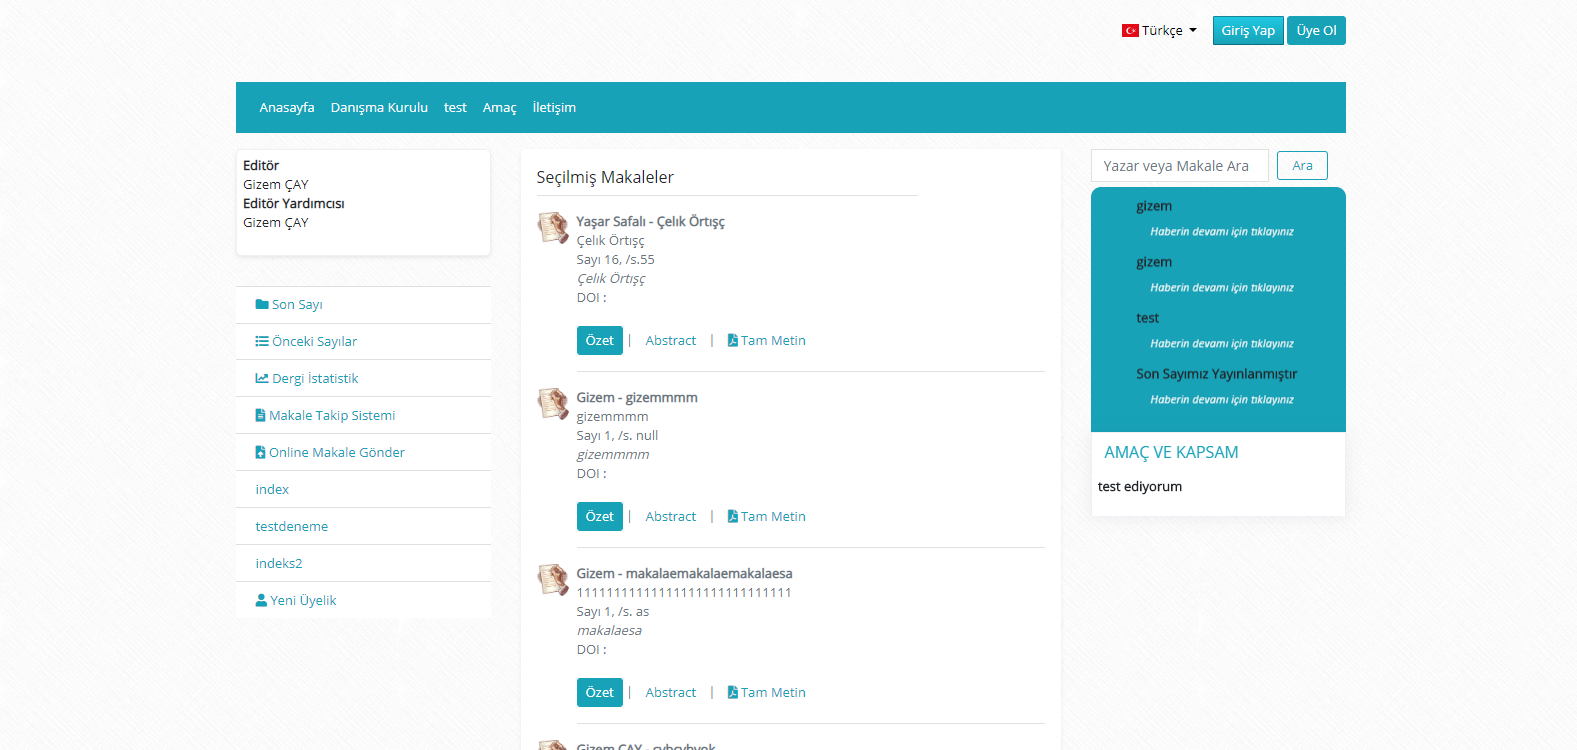Go to İletişim menu item
1577x750 pixels.
(554, 108)
